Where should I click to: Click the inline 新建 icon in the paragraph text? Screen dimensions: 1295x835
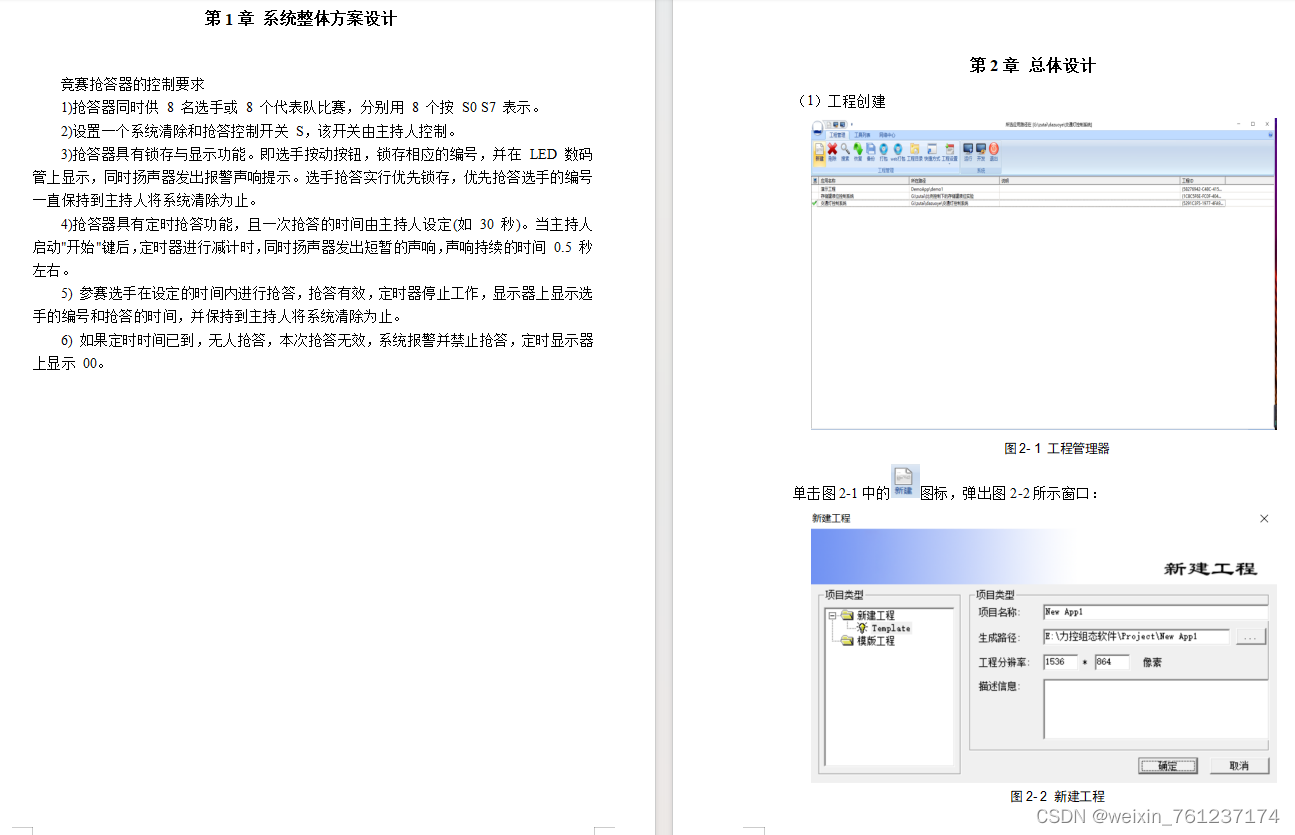pos(905,482)
